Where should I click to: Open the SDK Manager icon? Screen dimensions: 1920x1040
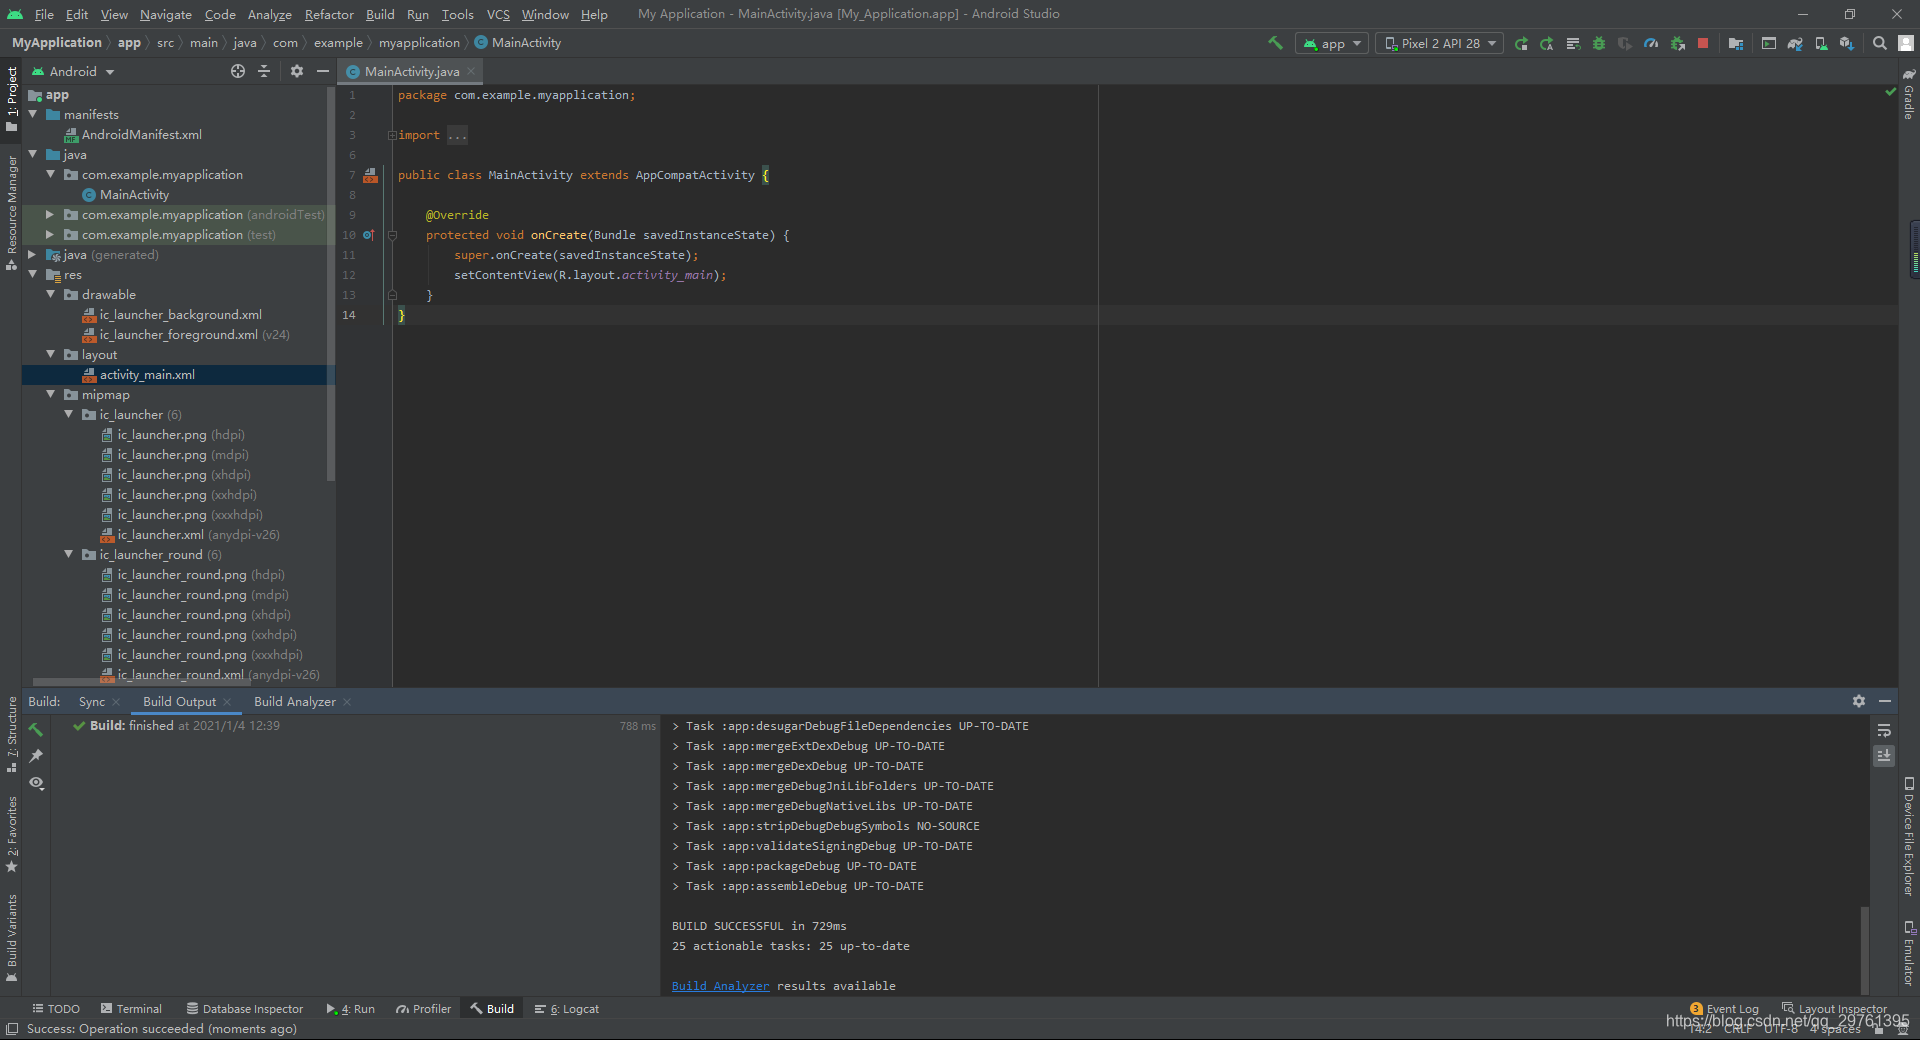[x=1847, y=44]
